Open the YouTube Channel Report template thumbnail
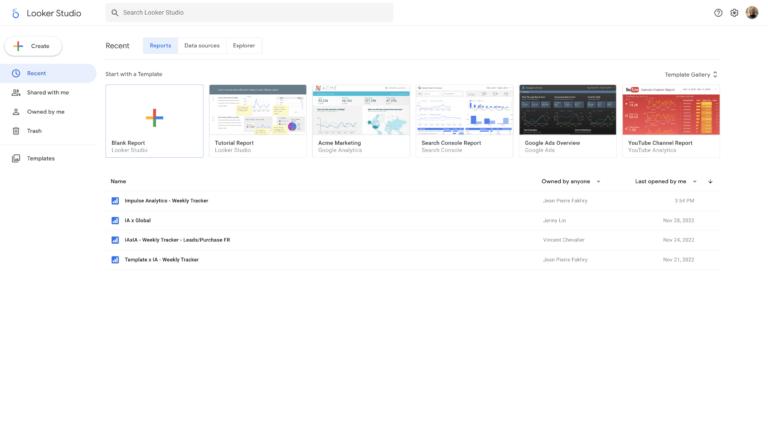 671,110
